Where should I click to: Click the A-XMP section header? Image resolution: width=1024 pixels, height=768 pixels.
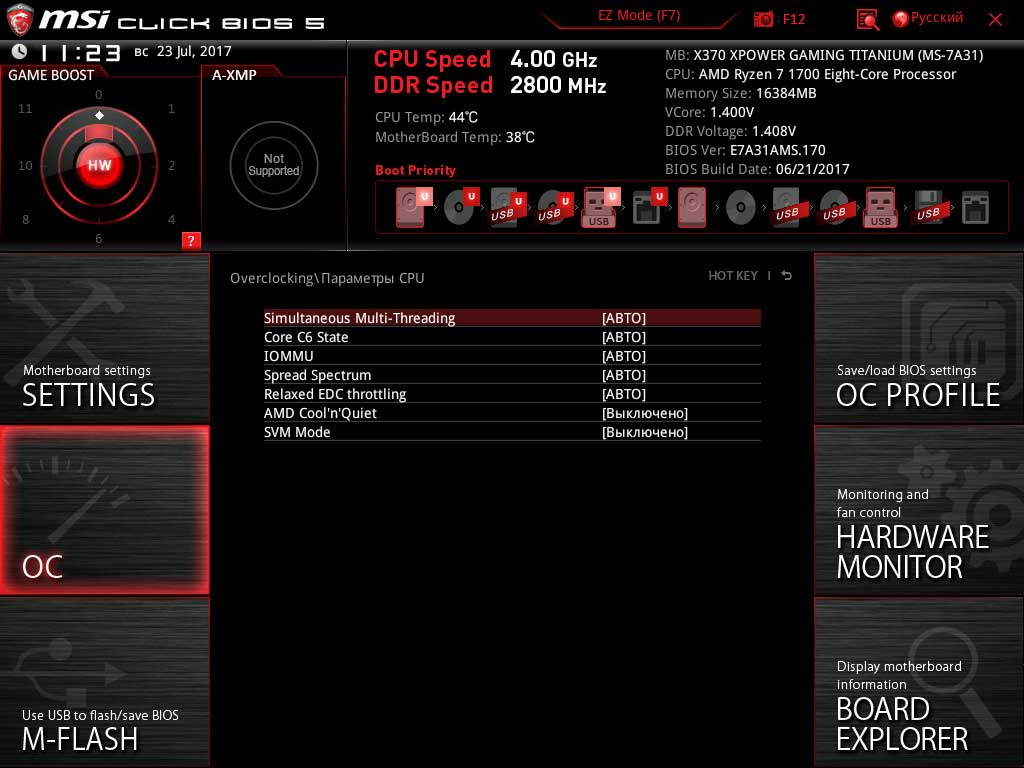point(234,75)
